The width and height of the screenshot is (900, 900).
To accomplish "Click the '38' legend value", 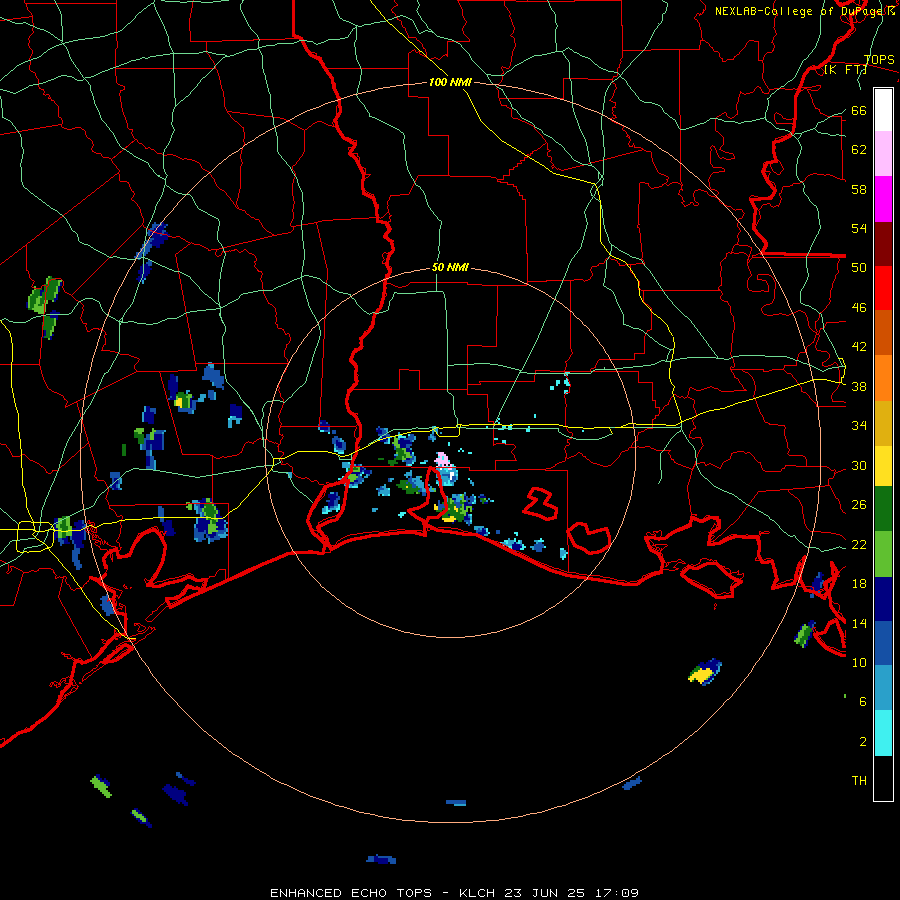I will pos(859,386).
